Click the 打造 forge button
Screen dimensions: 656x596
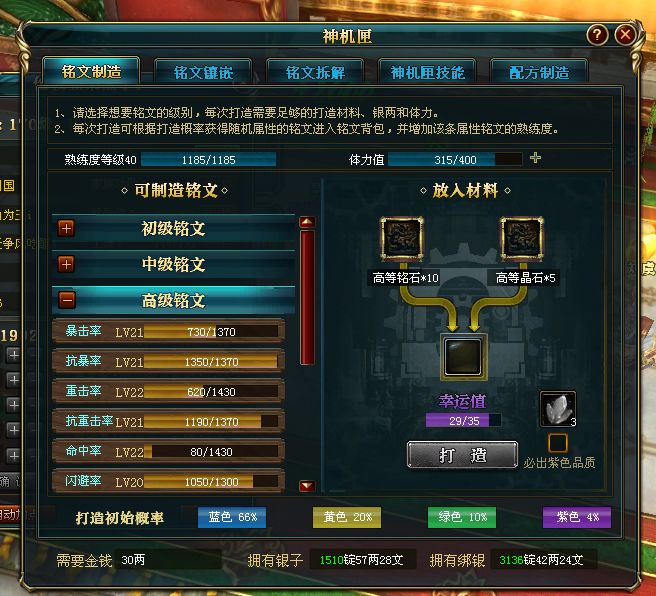click(x=462, y=455)
